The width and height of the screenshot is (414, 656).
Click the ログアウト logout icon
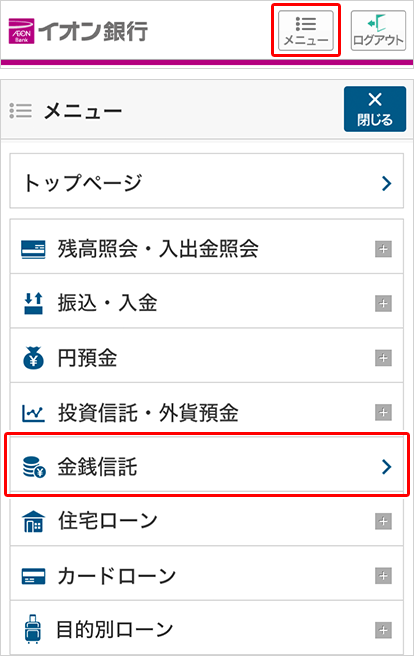tap(378, 31)
